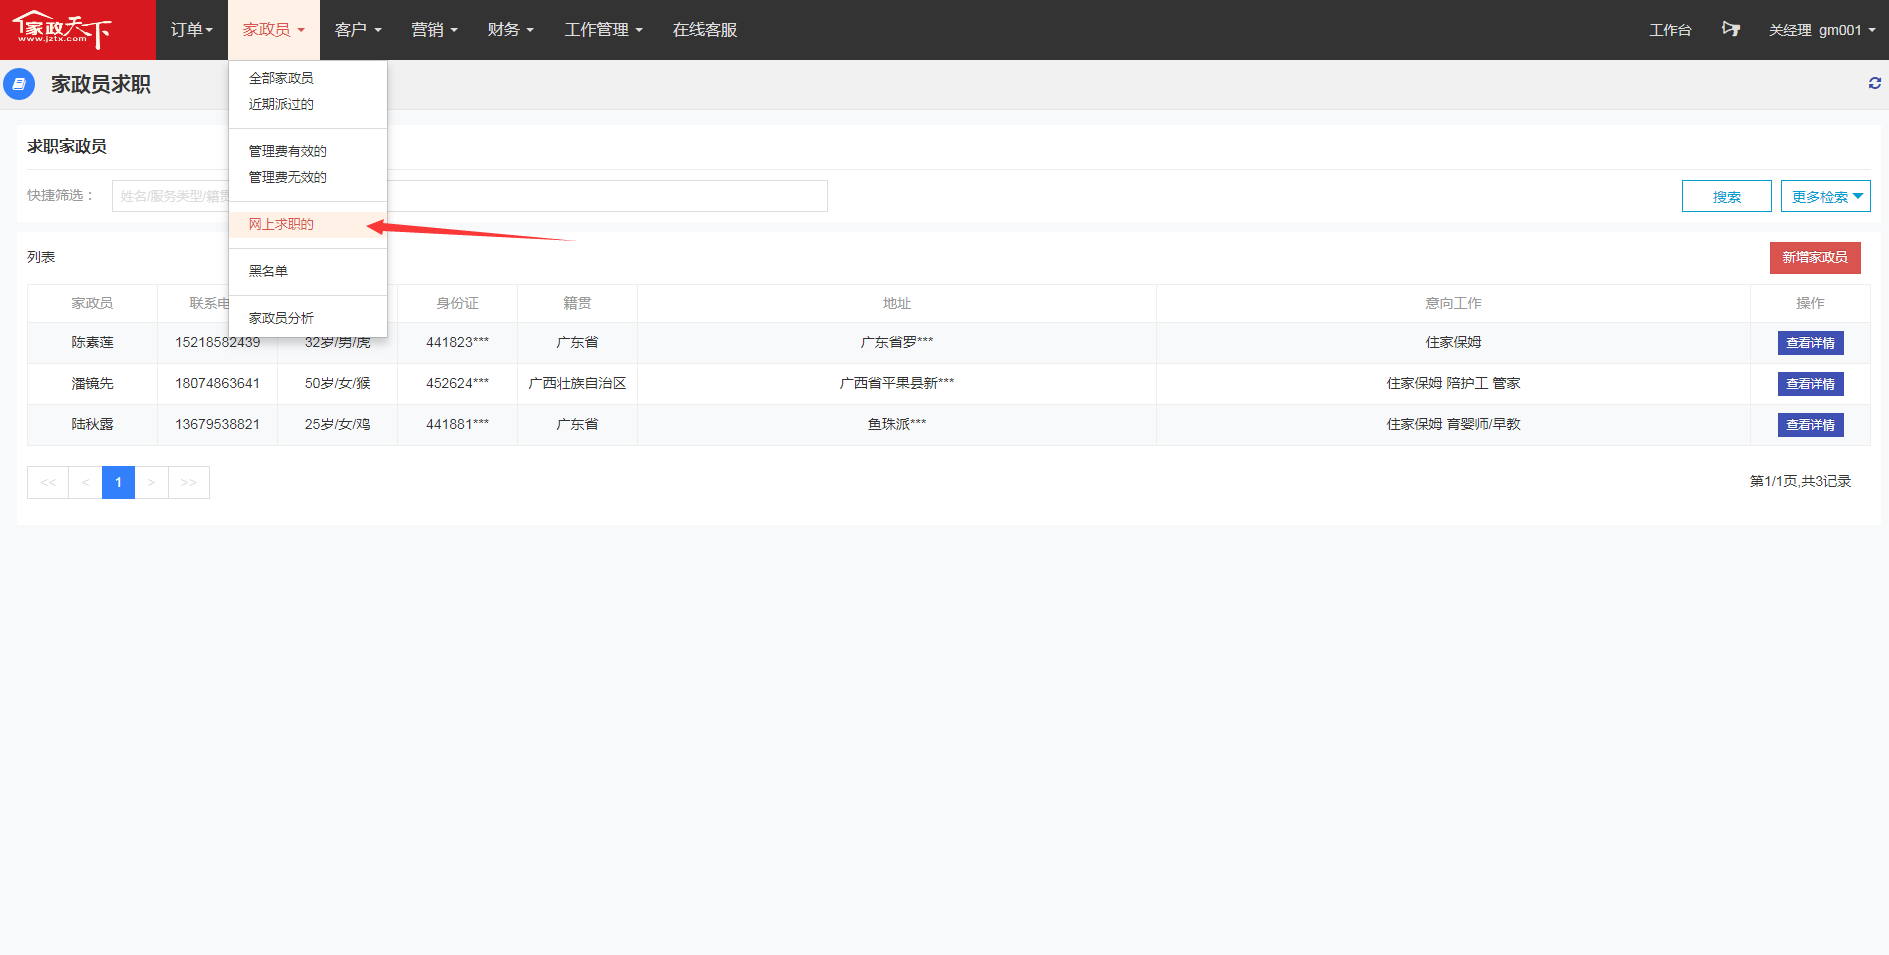Click the 广西壮族自治区 cell
The height and width of the screenshot is (955, 1889).
(x=577, y=383)
